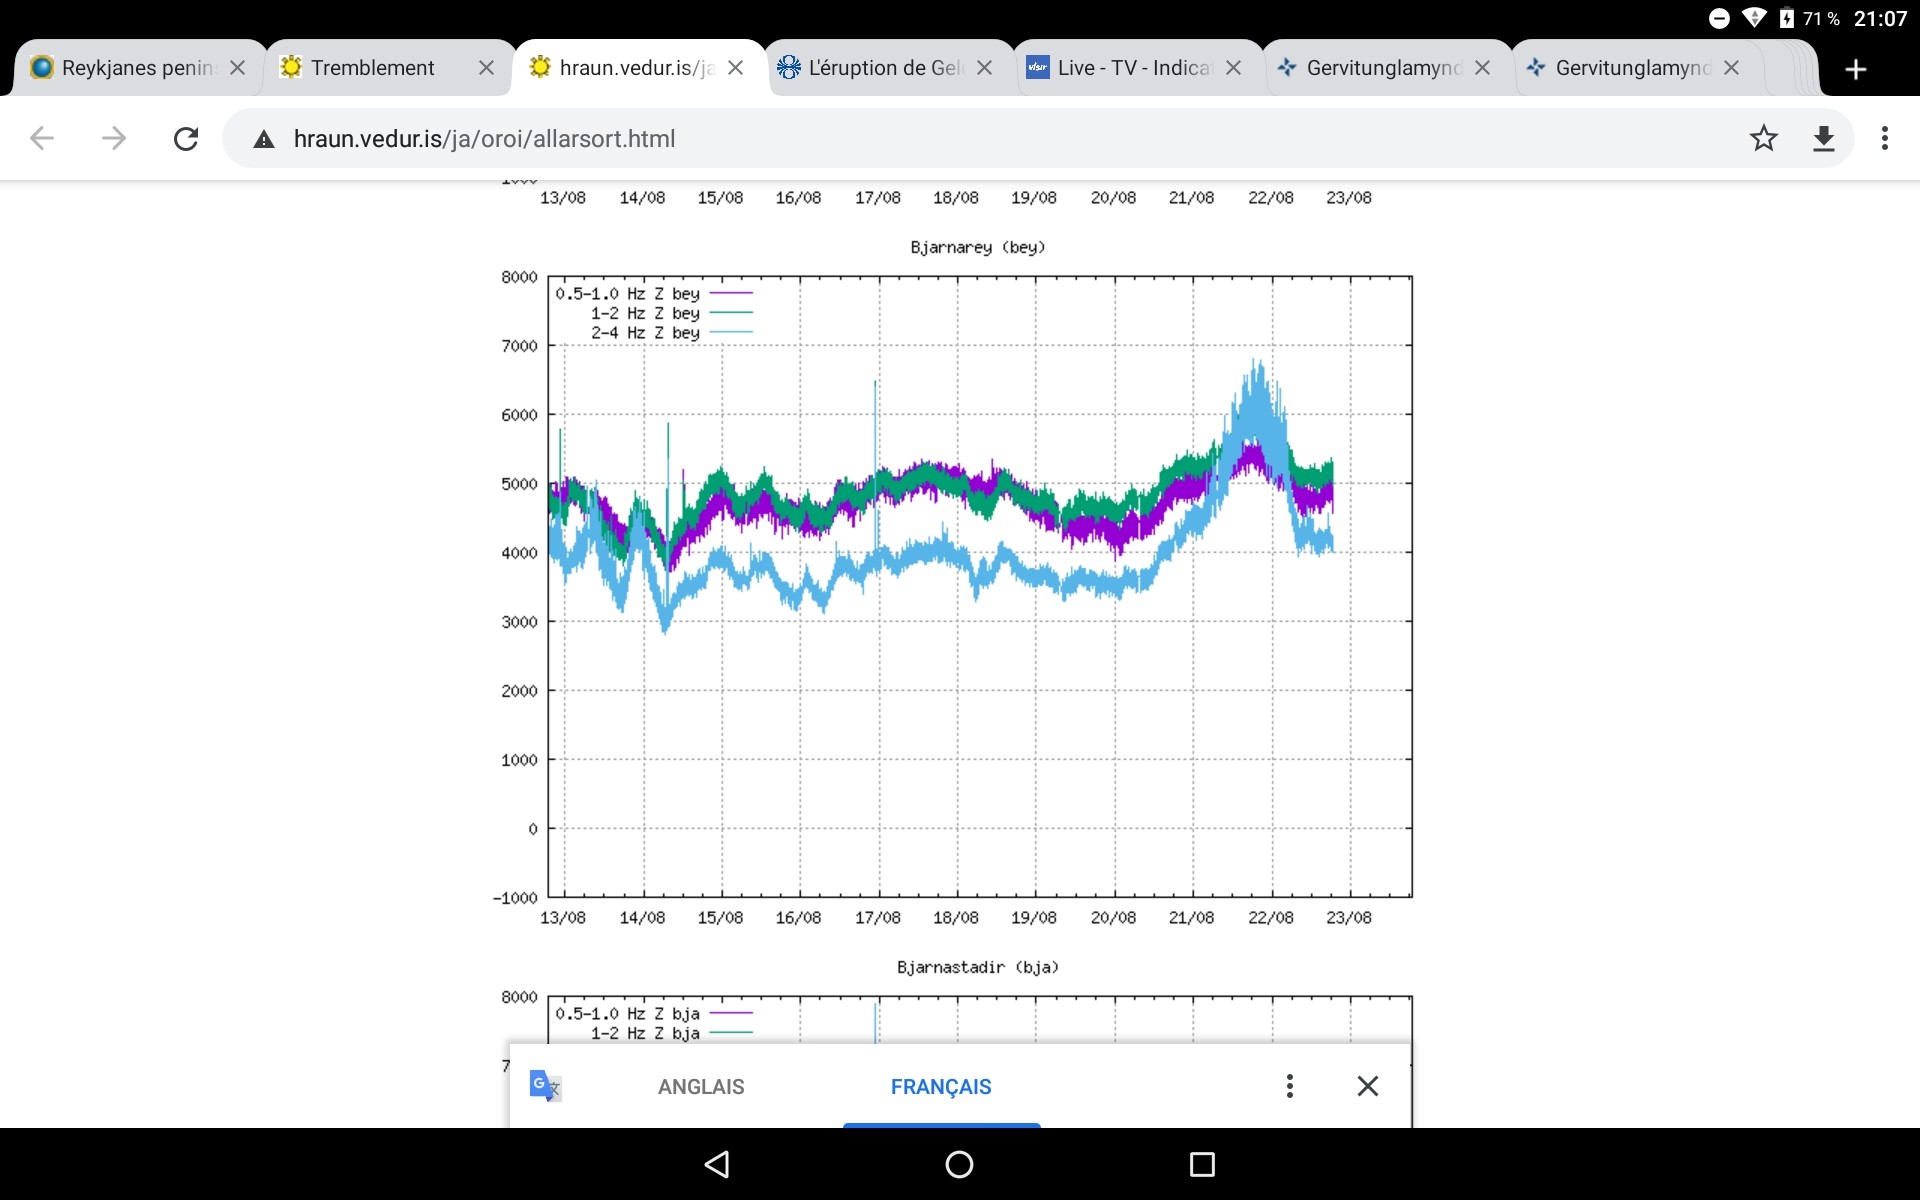
Task: Go back to previous page
Action: pyautogui.click(x=42, y=138)
